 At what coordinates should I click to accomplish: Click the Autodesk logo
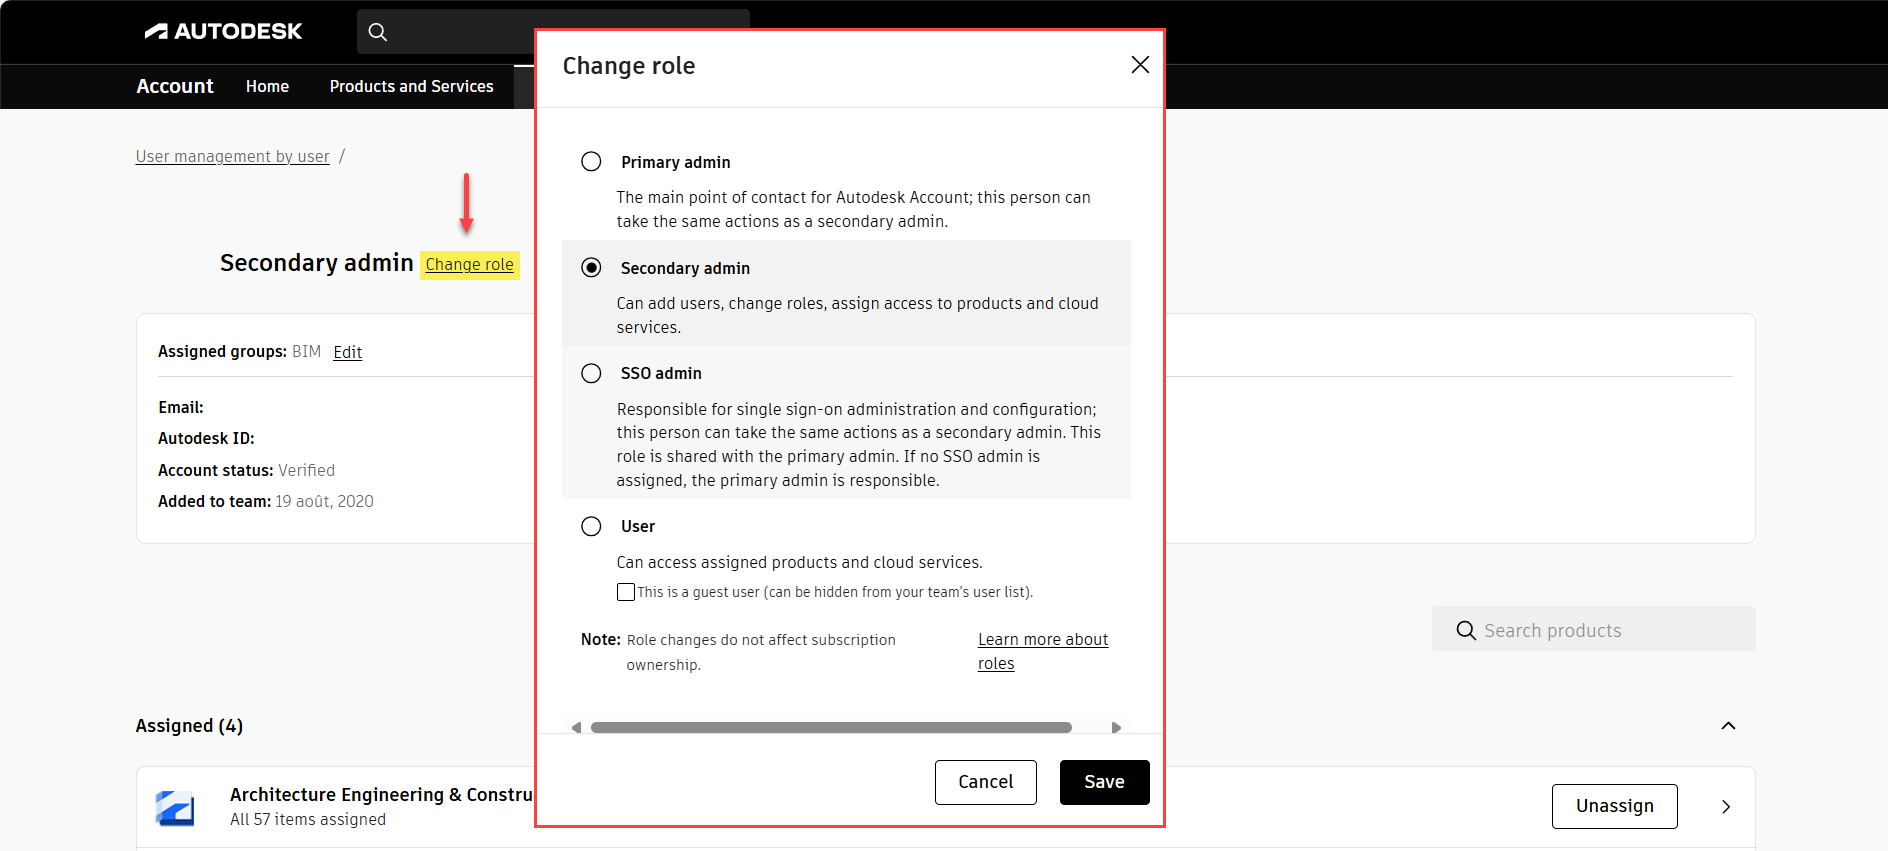[x=223, y=31]
